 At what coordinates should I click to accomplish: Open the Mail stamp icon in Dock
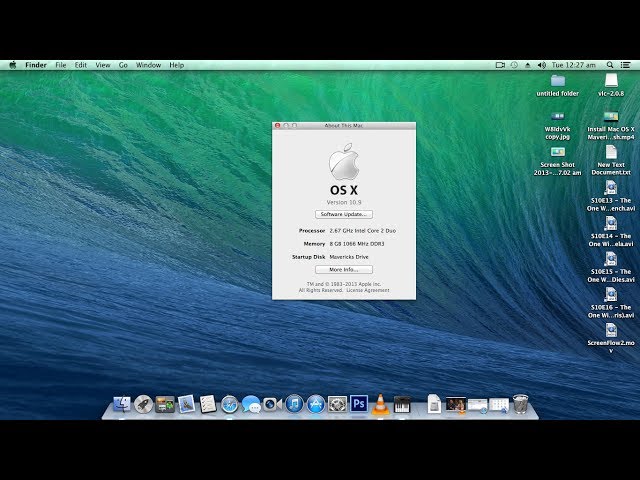click(186, 404)
